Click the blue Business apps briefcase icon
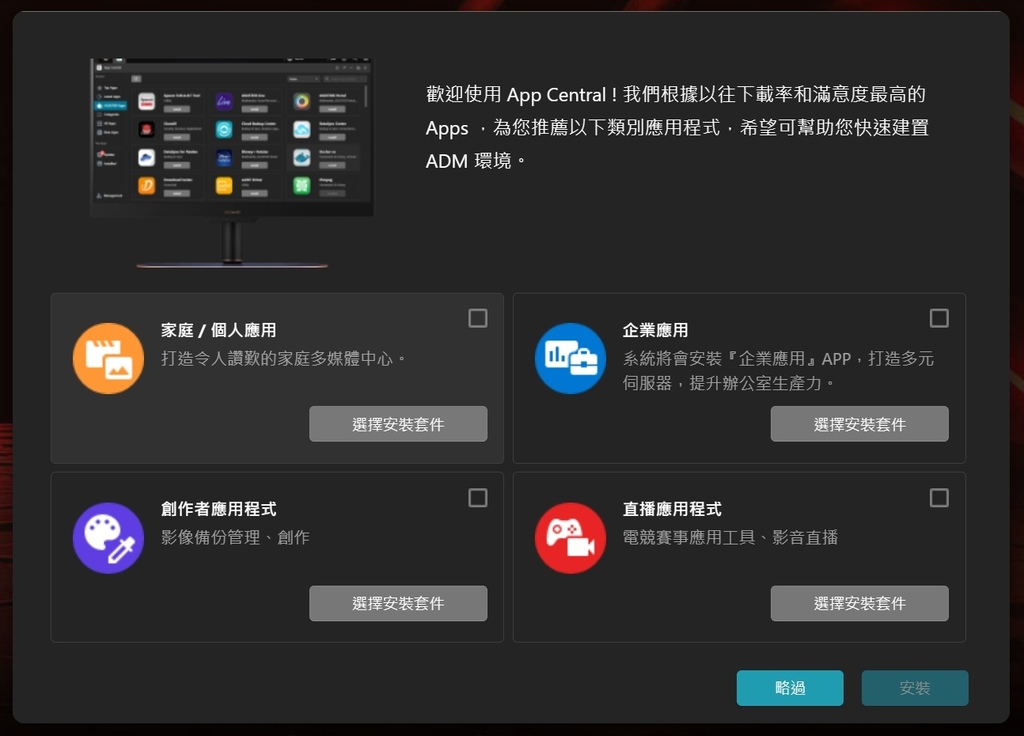The height and width of the screenshot is (736, 1024). [x=570, y=358]
